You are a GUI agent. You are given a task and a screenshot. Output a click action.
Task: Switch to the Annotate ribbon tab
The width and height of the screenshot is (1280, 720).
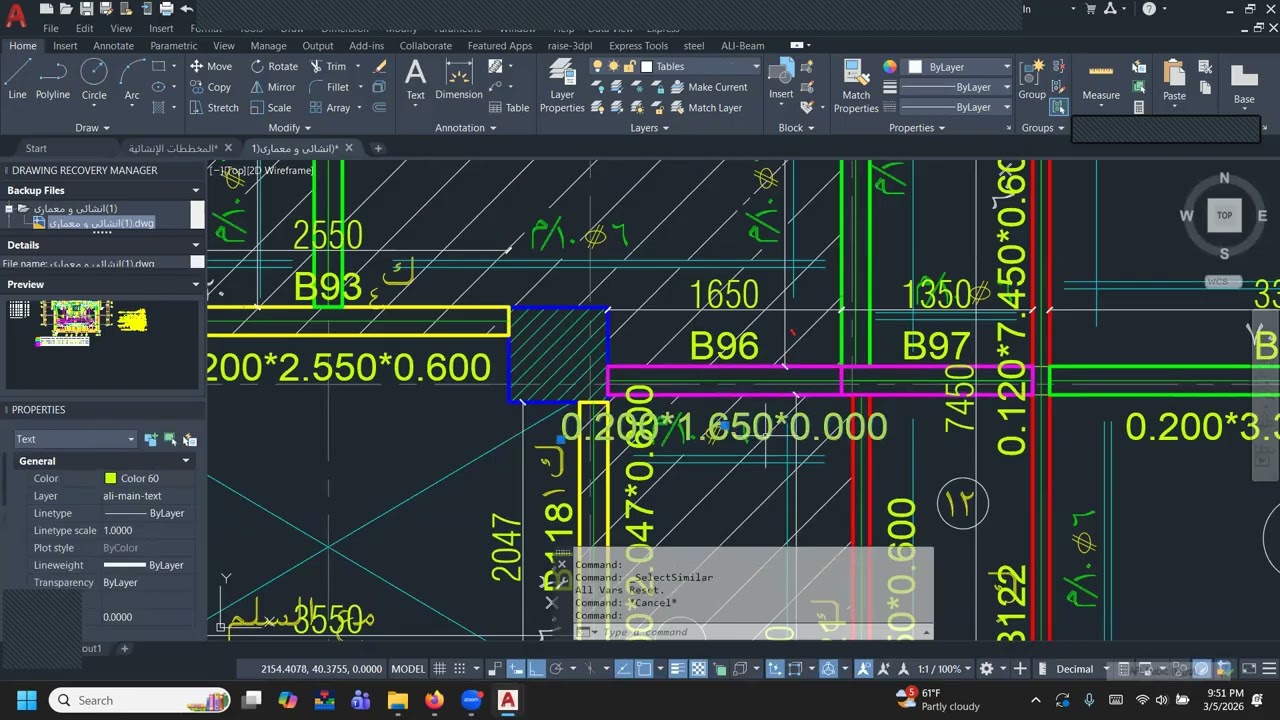[113, 46]
